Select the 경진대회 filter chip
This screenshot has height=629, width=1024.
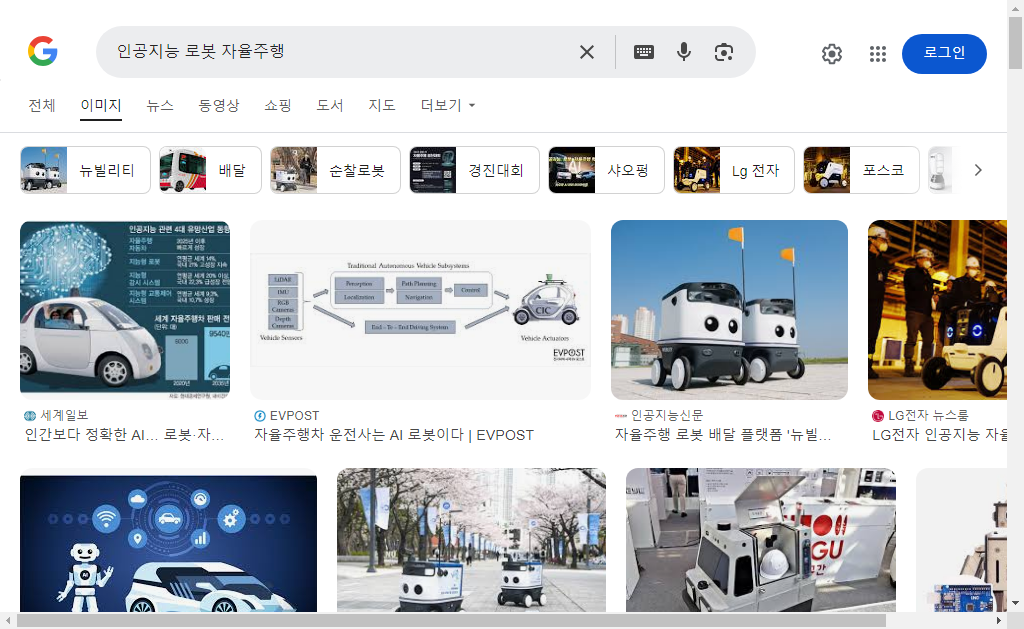coord(474,170)
